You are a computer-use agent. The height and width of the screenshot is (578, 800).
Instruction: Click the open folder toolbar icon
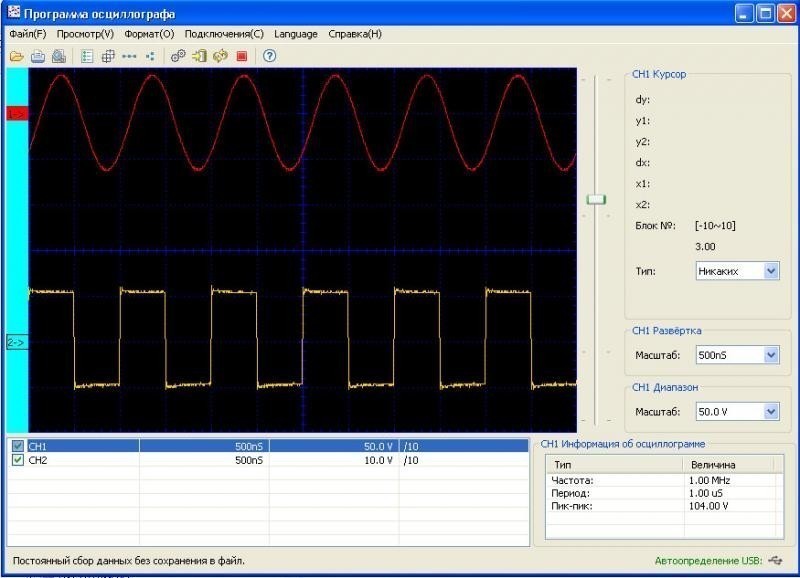click(x=17, y=56)
